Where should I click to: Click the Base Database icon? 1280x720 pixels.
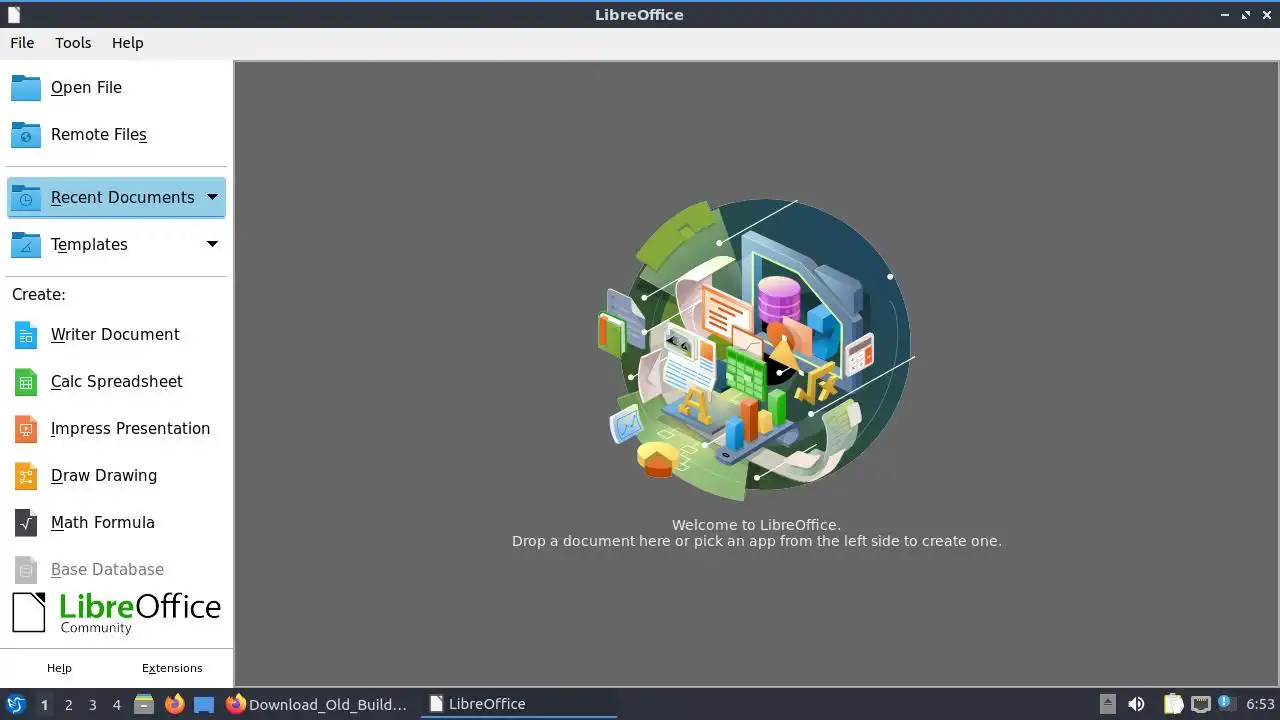click(26, 570)
